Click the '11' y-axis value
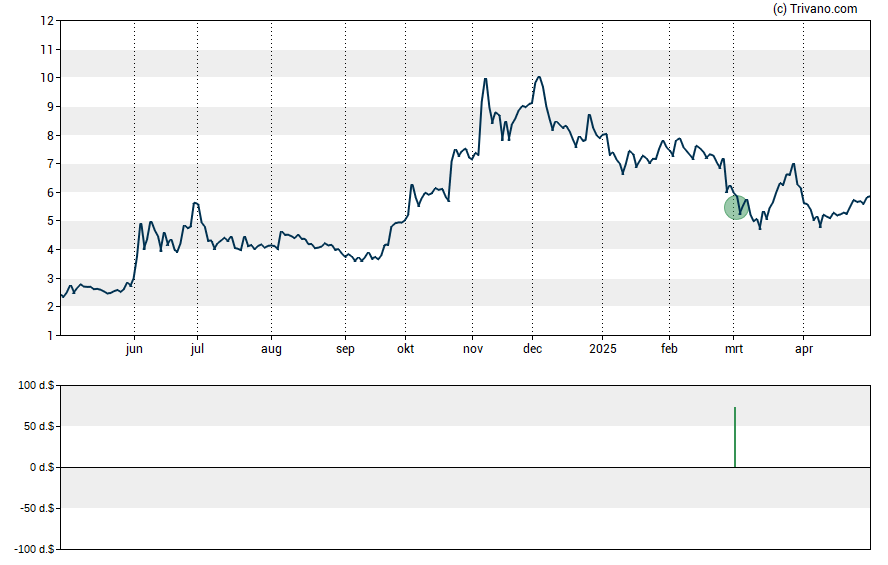Screen dimensions: 888x565 pyautogui.click(x=47, y=50)
